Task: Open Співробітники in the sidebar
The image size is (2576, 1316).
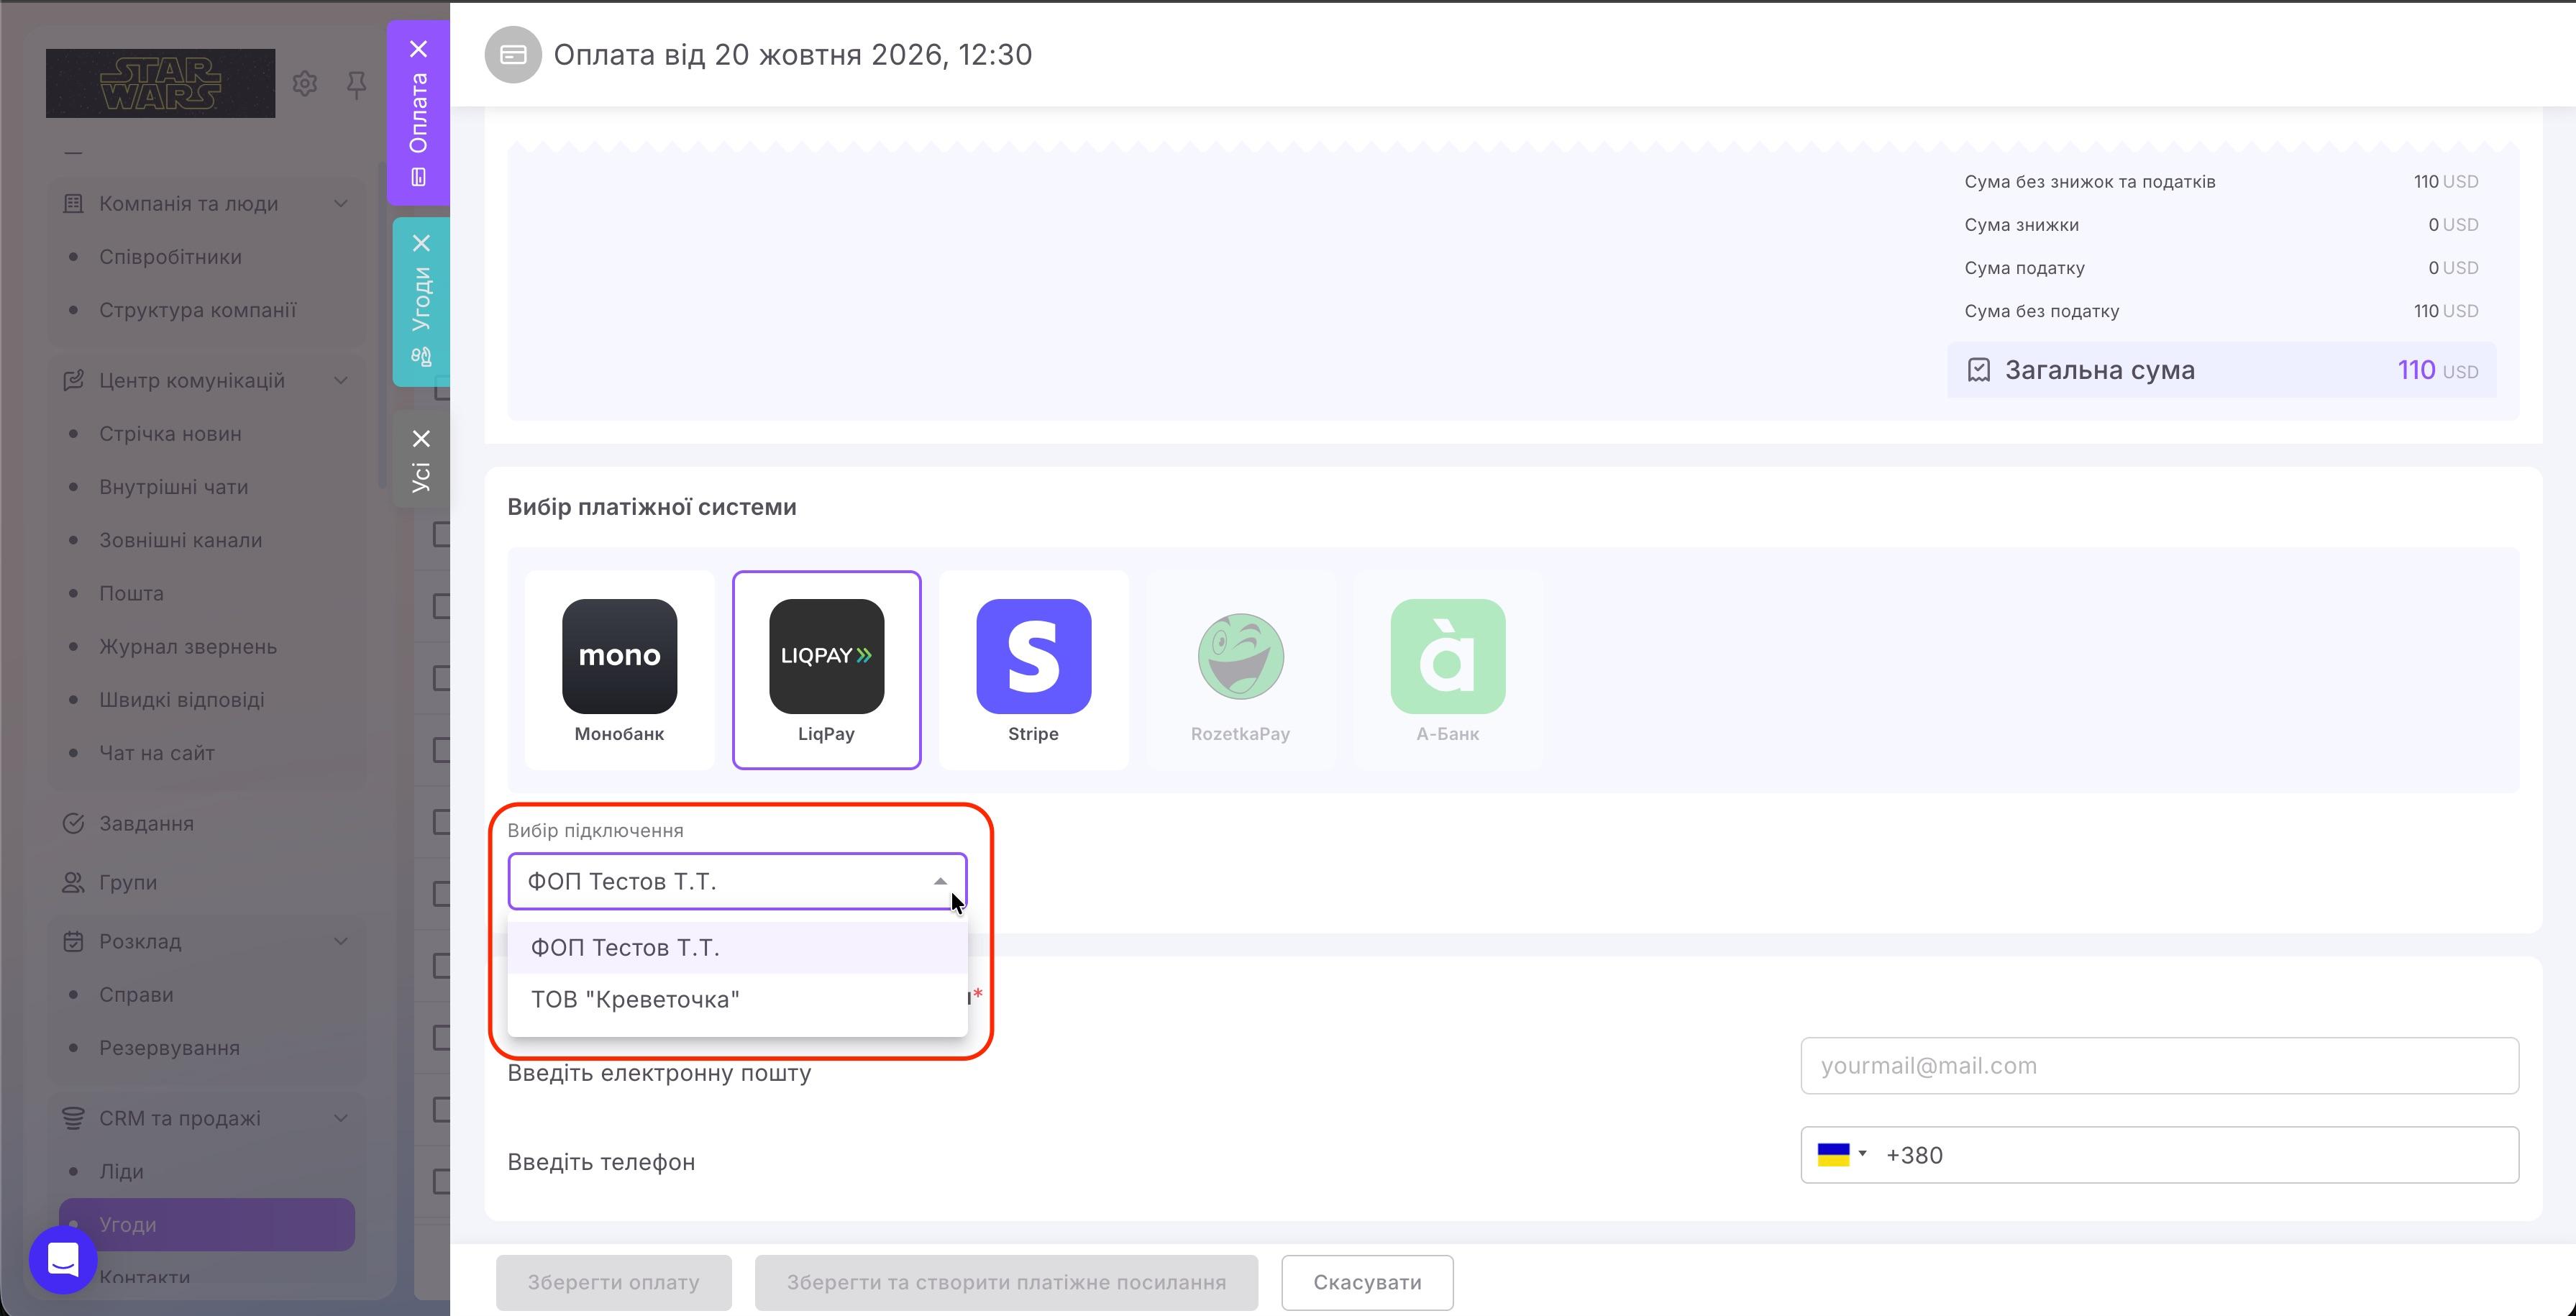Action: pyautogui.click(x=170, y=257)
